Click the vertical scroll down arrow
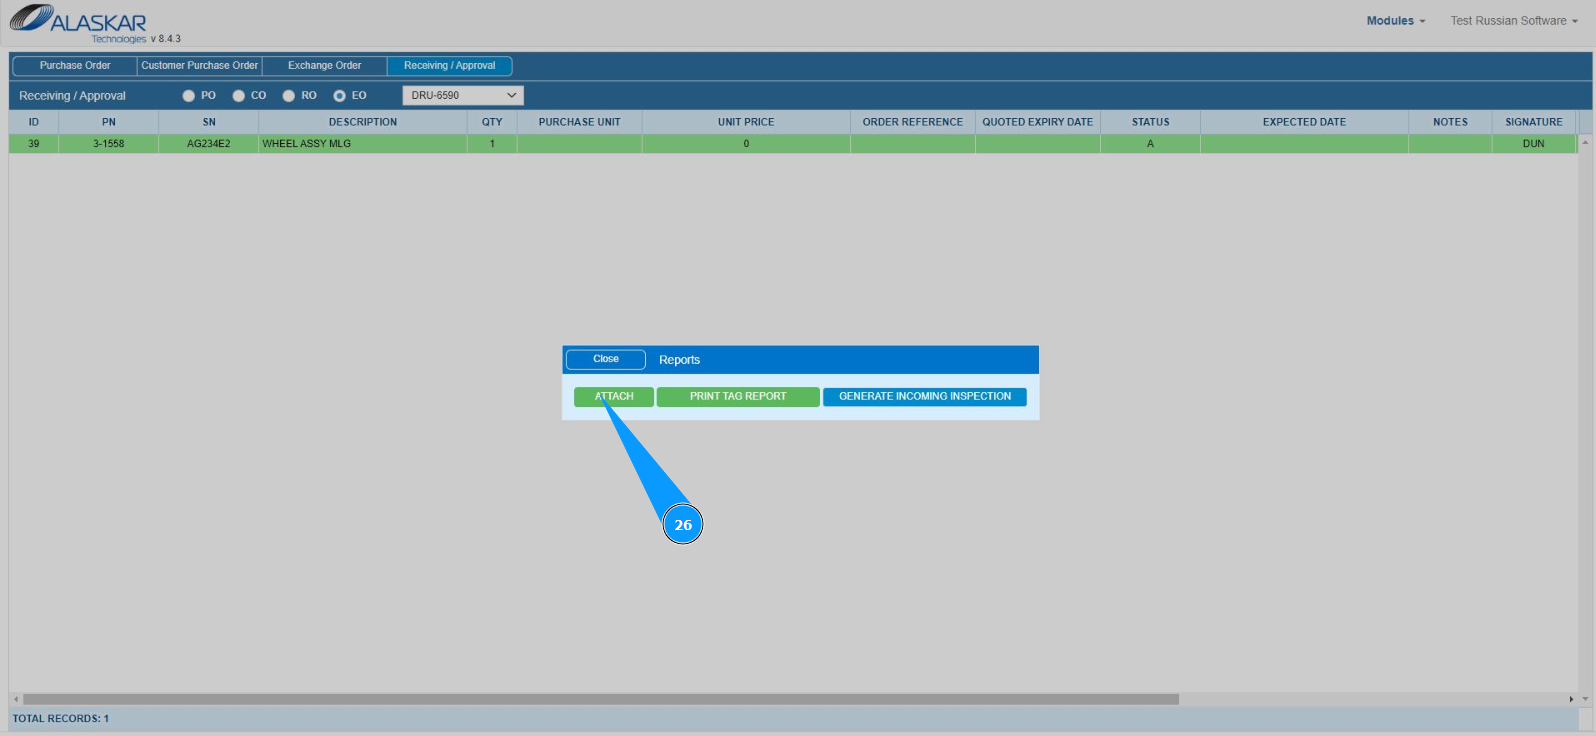The image size is (1596, 736). (1585, 699)
